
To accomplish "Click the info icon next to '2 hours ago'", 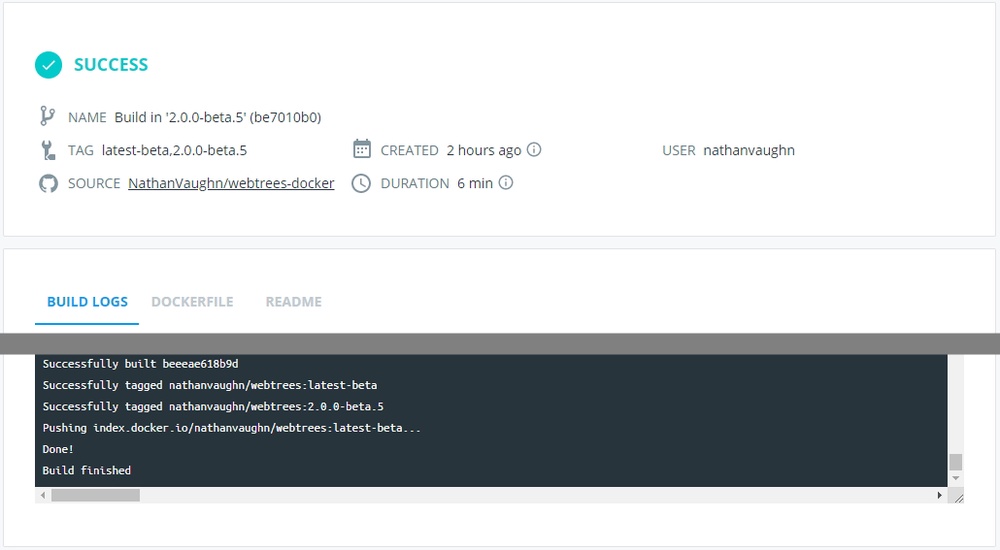I will point(534,149).
